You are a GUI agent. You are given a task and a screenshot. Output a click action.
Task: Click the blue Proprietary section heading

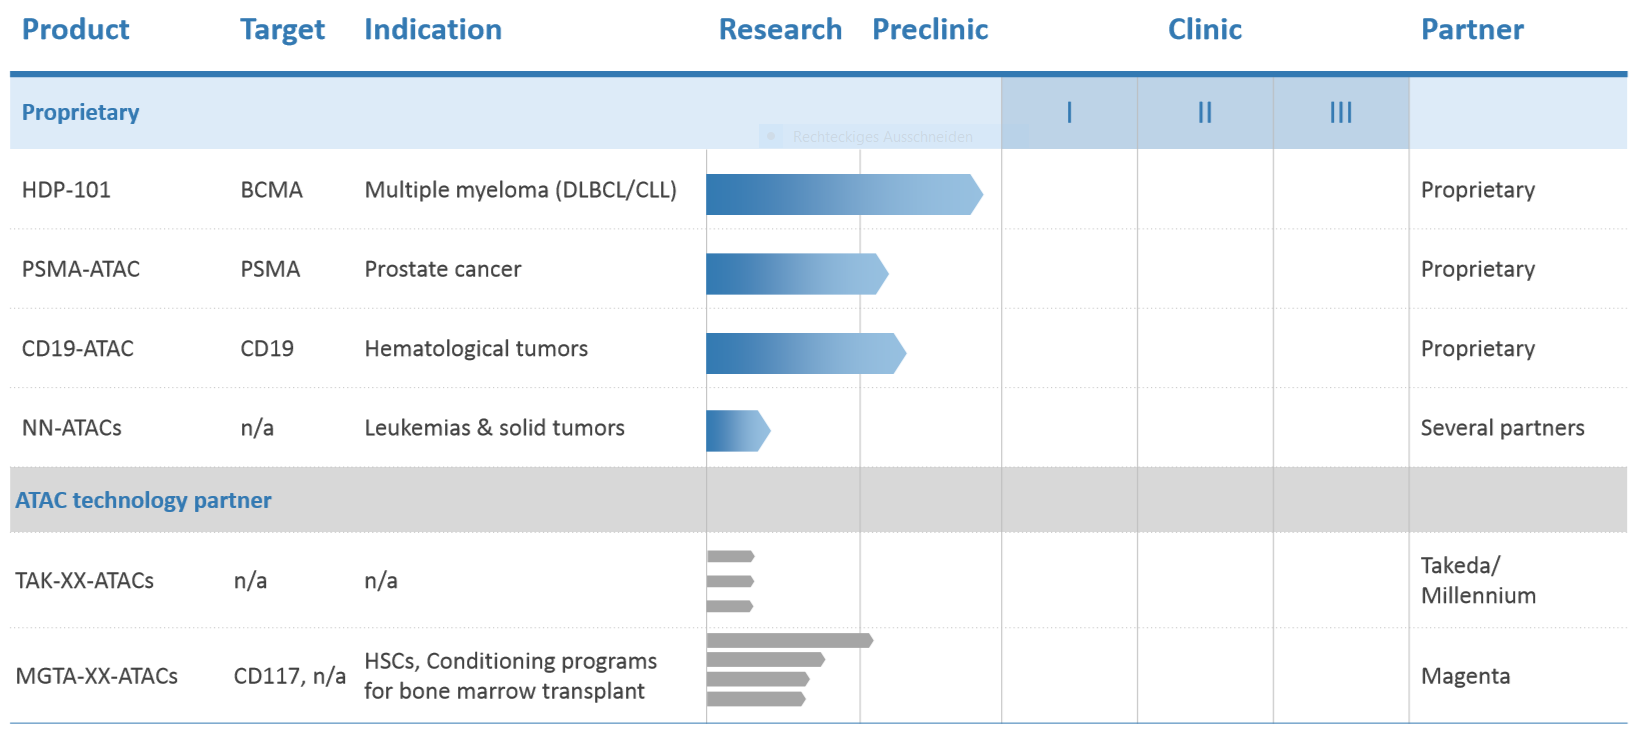[81, 112]
